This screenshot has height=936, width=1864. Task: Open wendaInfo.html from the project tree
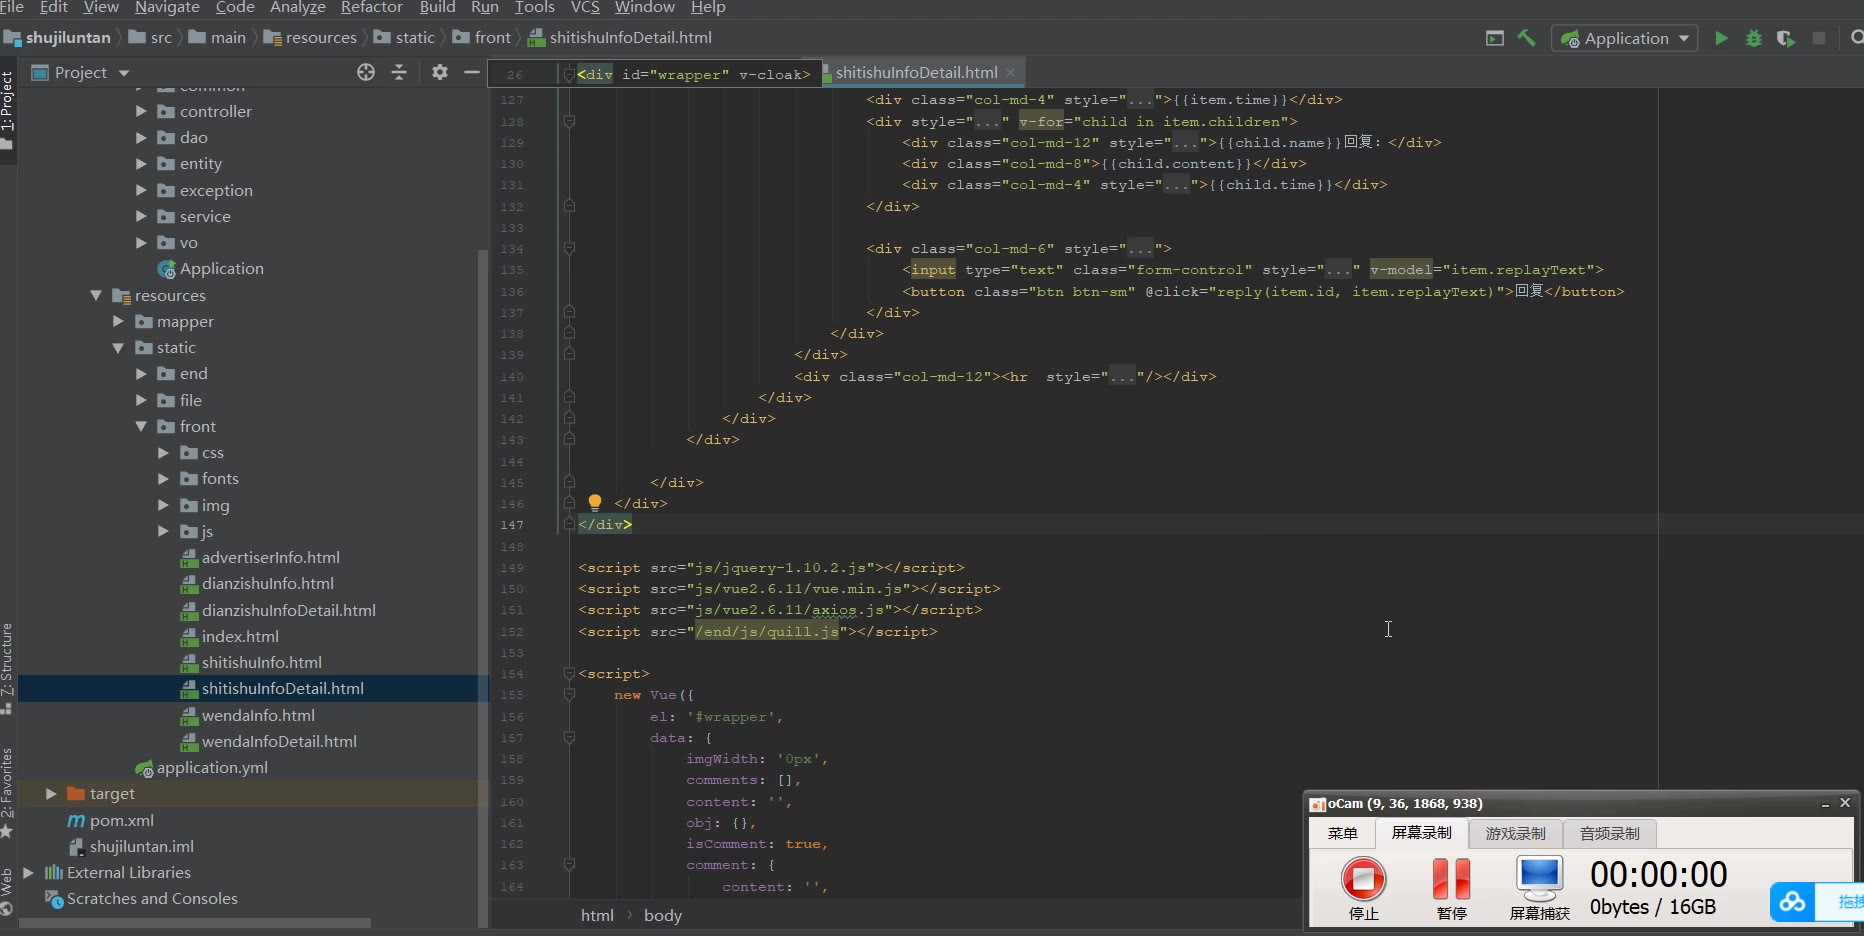point(258,716)
